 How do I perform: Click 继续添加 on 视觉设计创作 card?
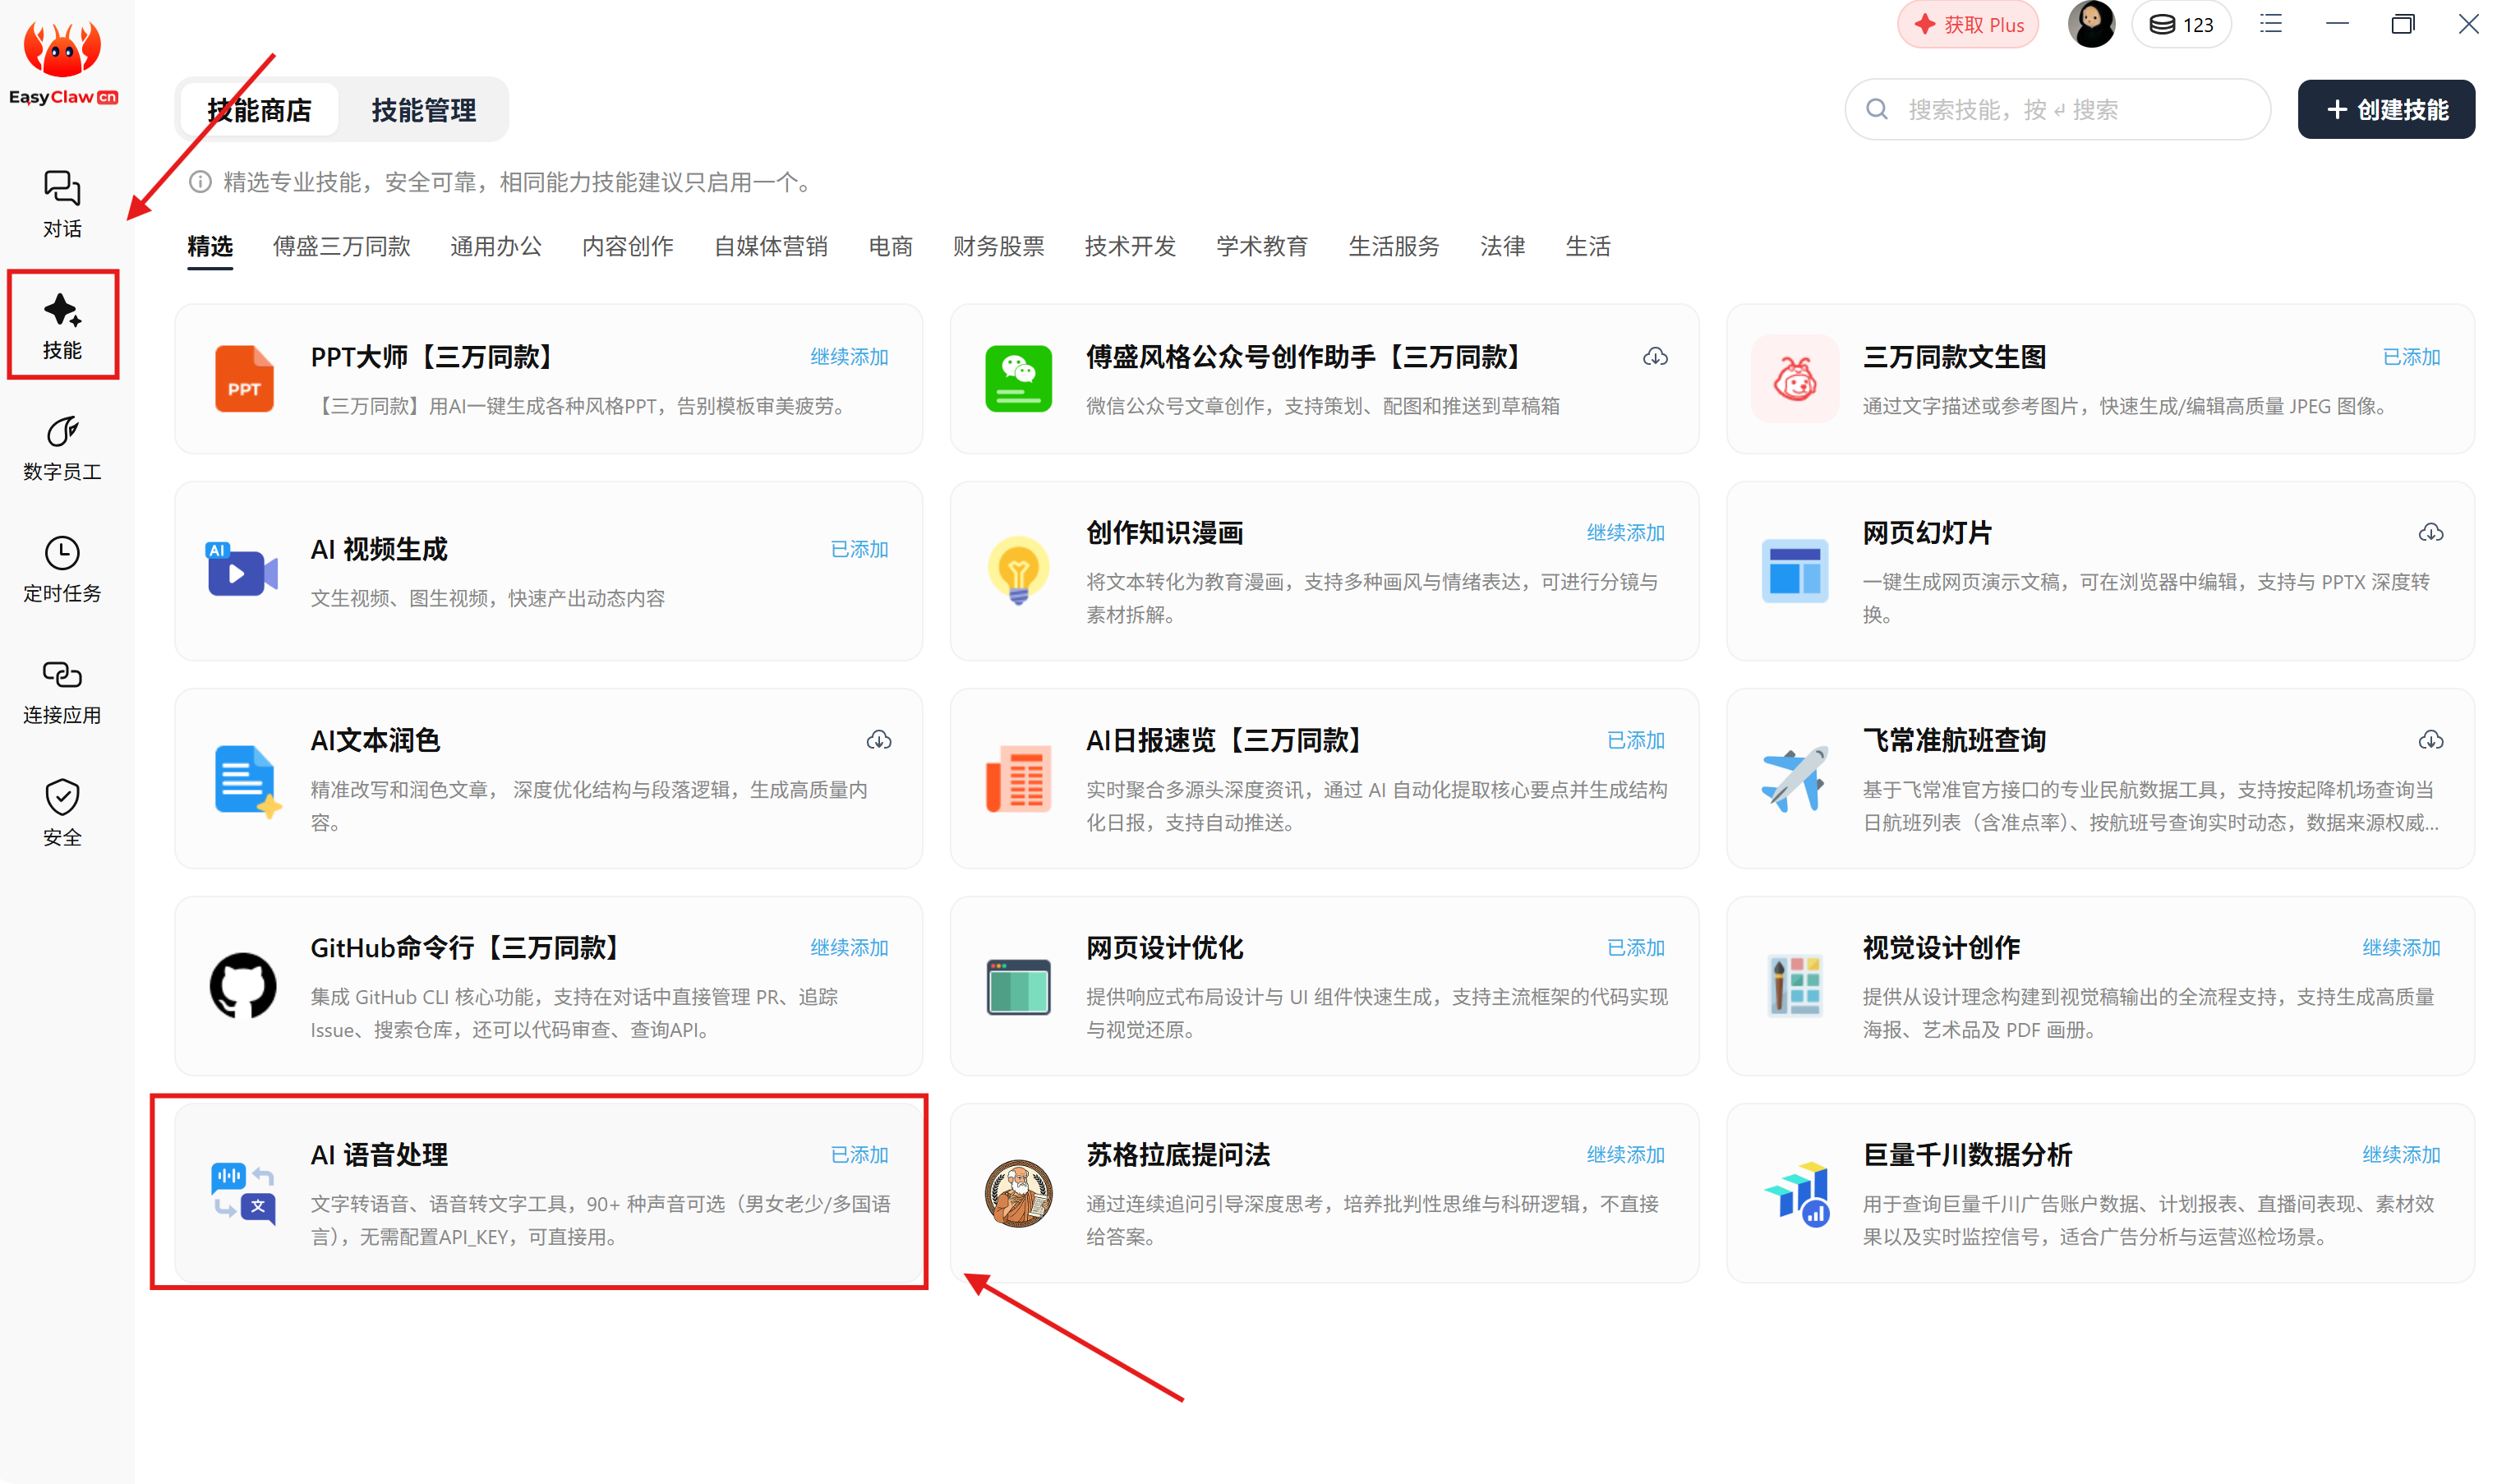pos(2401,947)
